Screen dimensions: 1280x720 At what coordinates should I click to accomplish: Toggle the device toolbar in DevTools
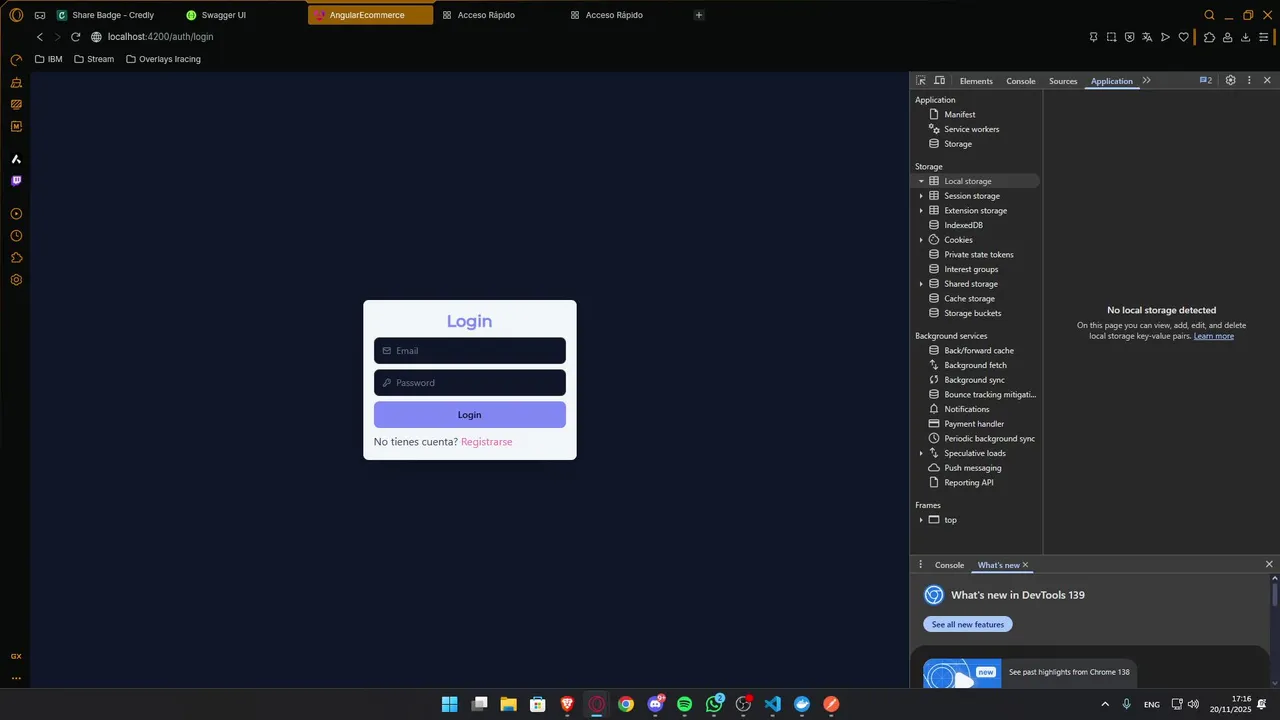pos(939,81)
